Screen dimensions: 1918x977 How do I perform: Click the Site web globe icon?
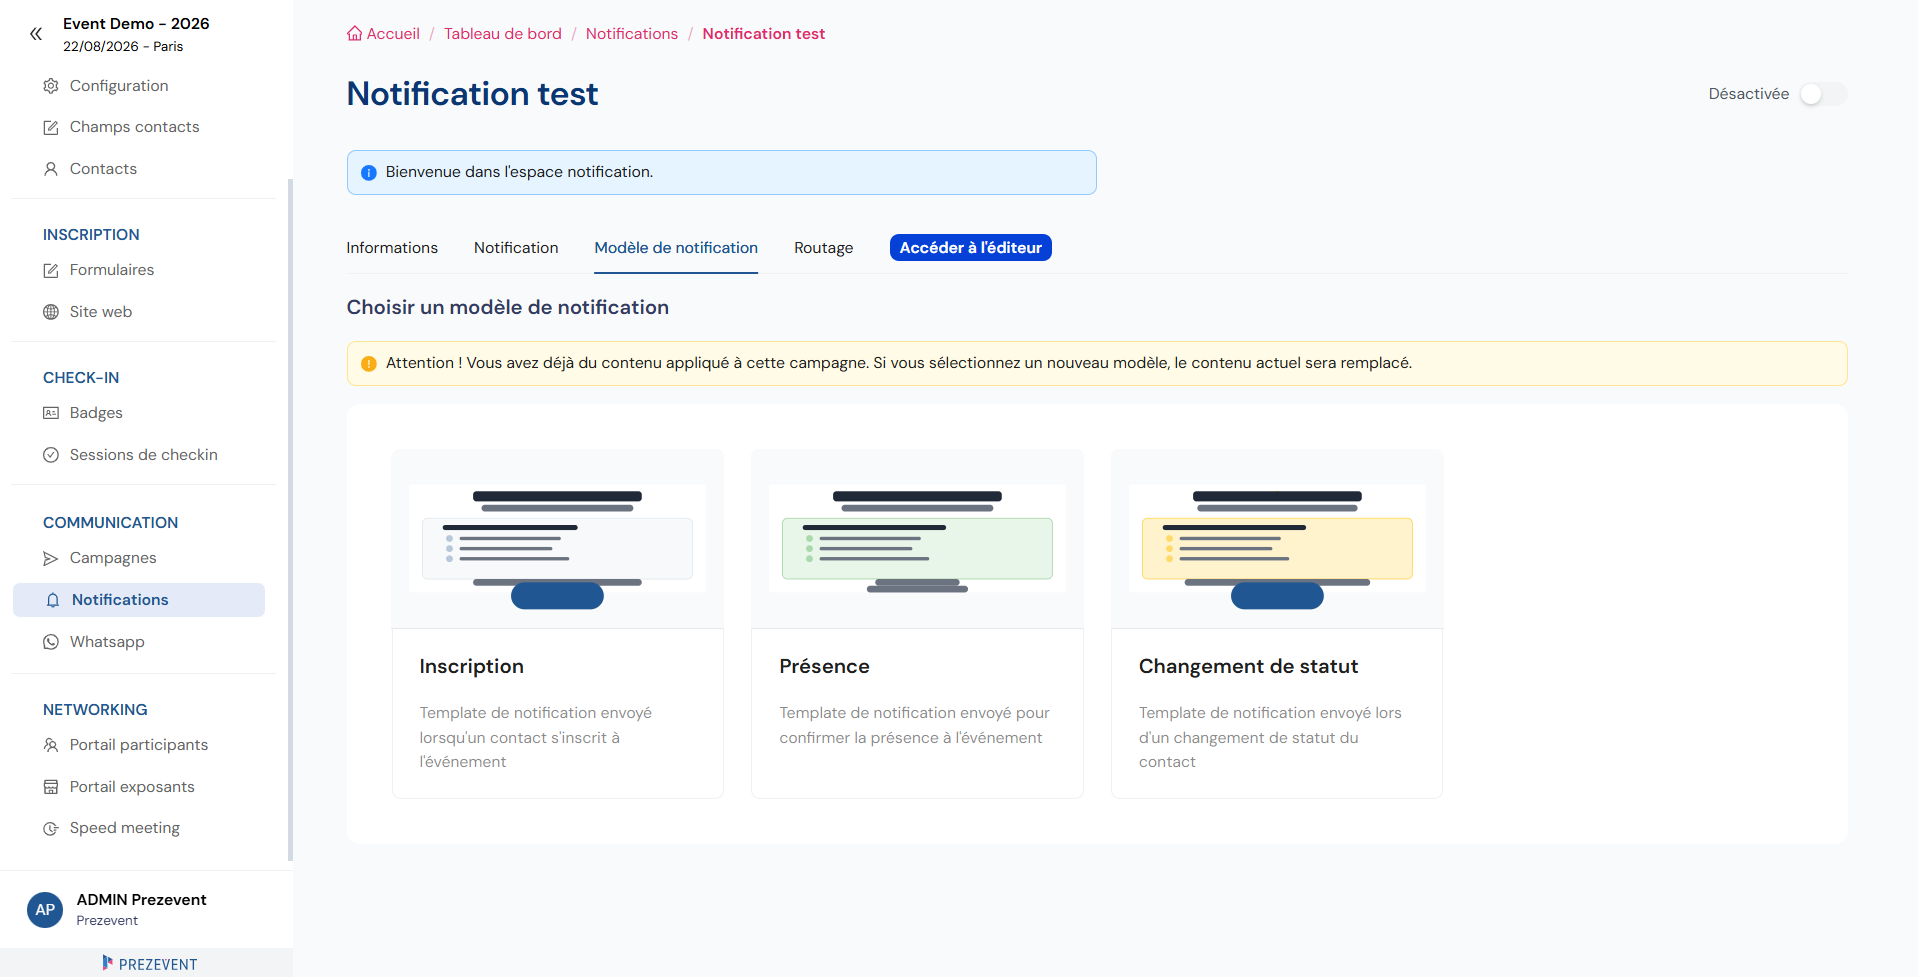tap(51, 312)
